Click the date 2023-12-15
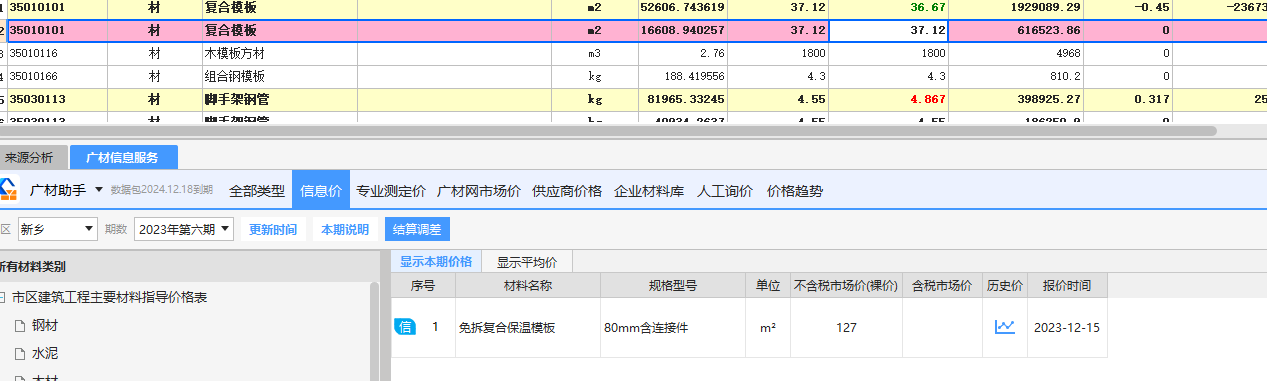The width and height of the screenshot is (1267, 381). coord(1067,327)
